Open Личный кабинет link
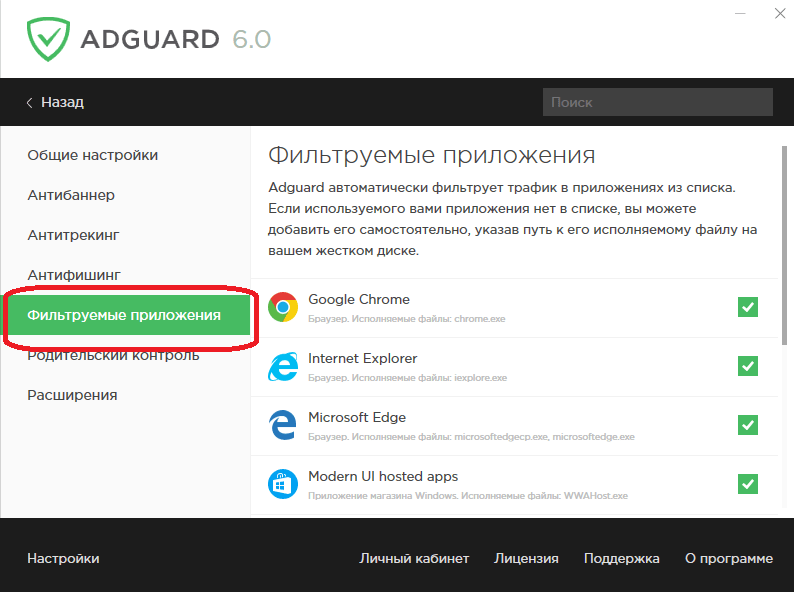Viewport: 794px width, 592px height. click(414, 559)
